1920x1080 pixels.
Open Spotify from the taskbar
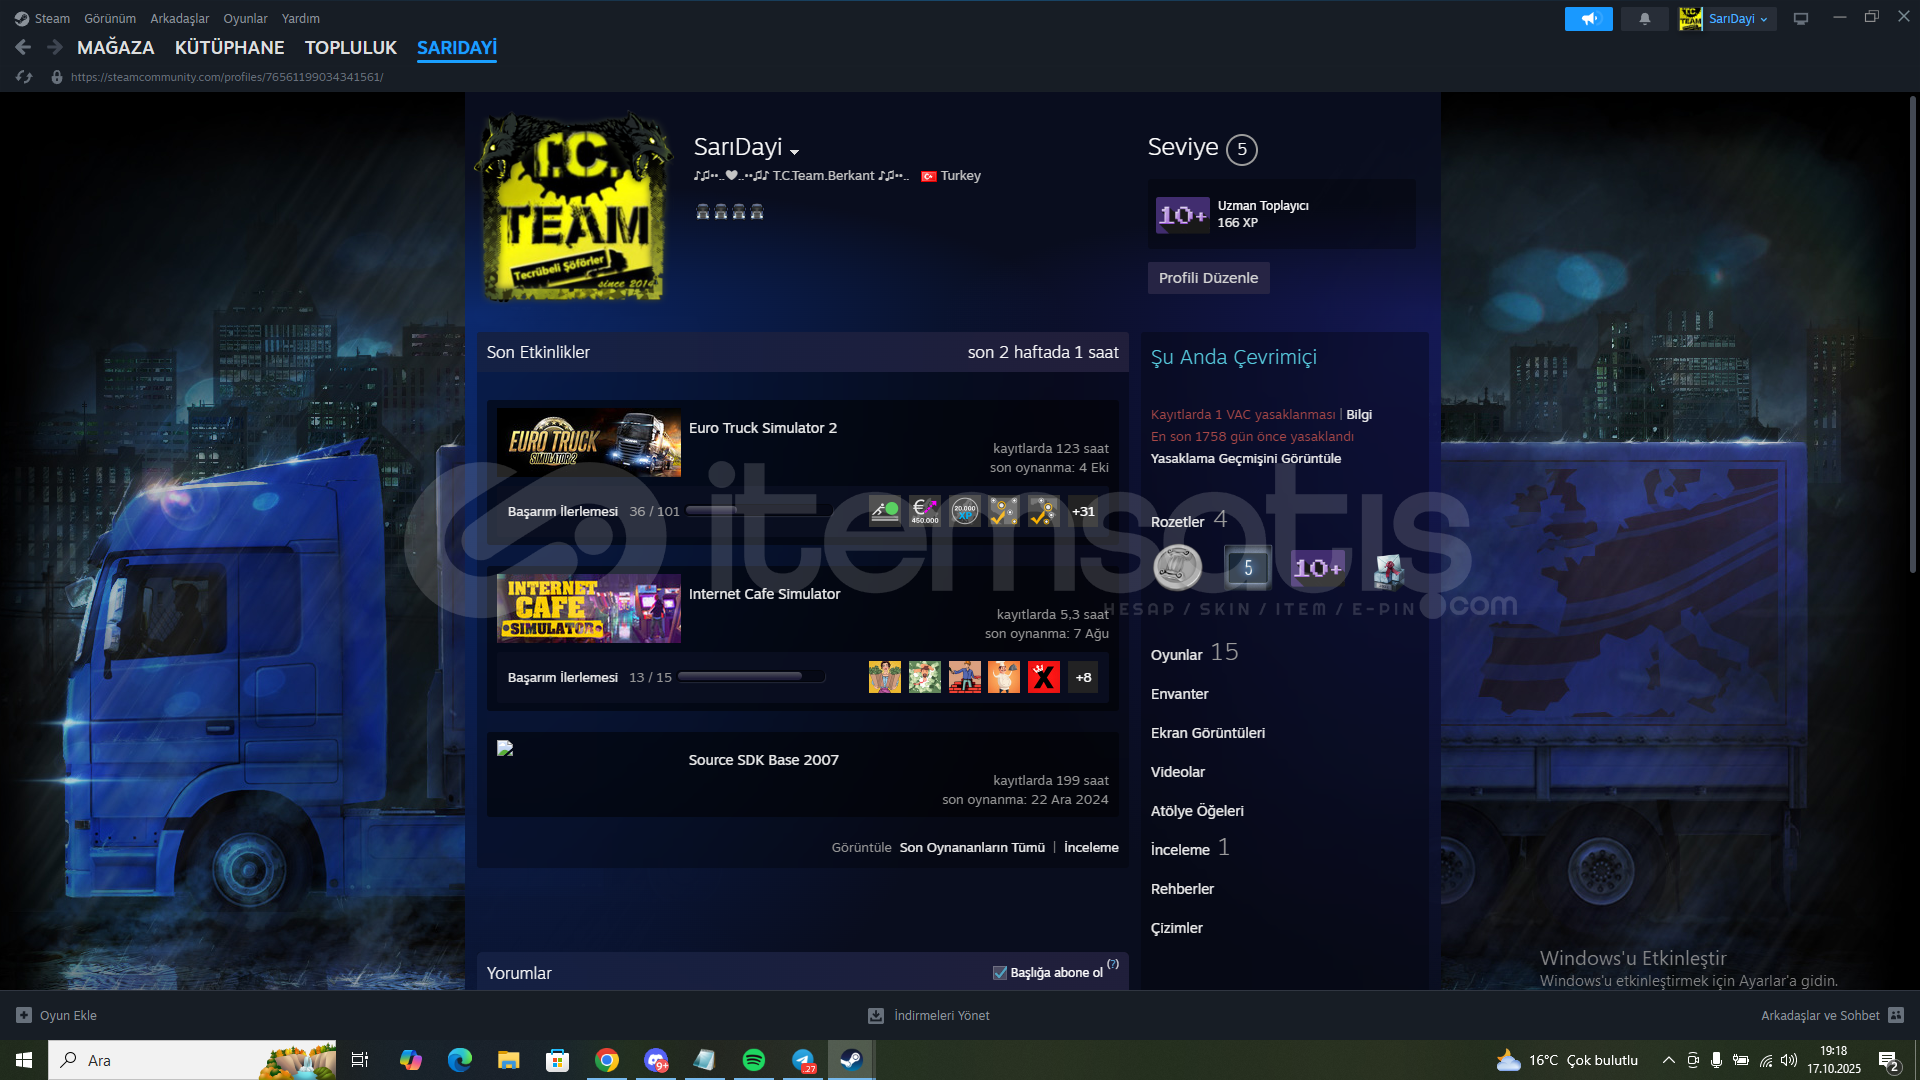point(754,1060)
